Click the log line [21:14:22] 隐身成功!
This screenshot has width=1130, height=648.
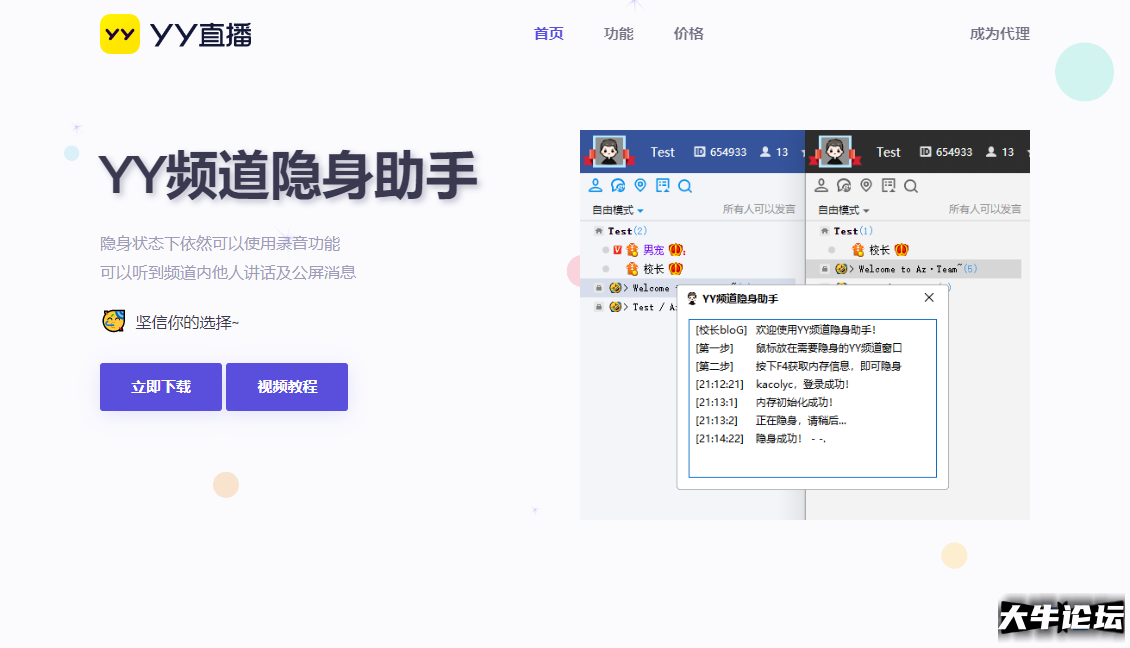tap(760, 438)
